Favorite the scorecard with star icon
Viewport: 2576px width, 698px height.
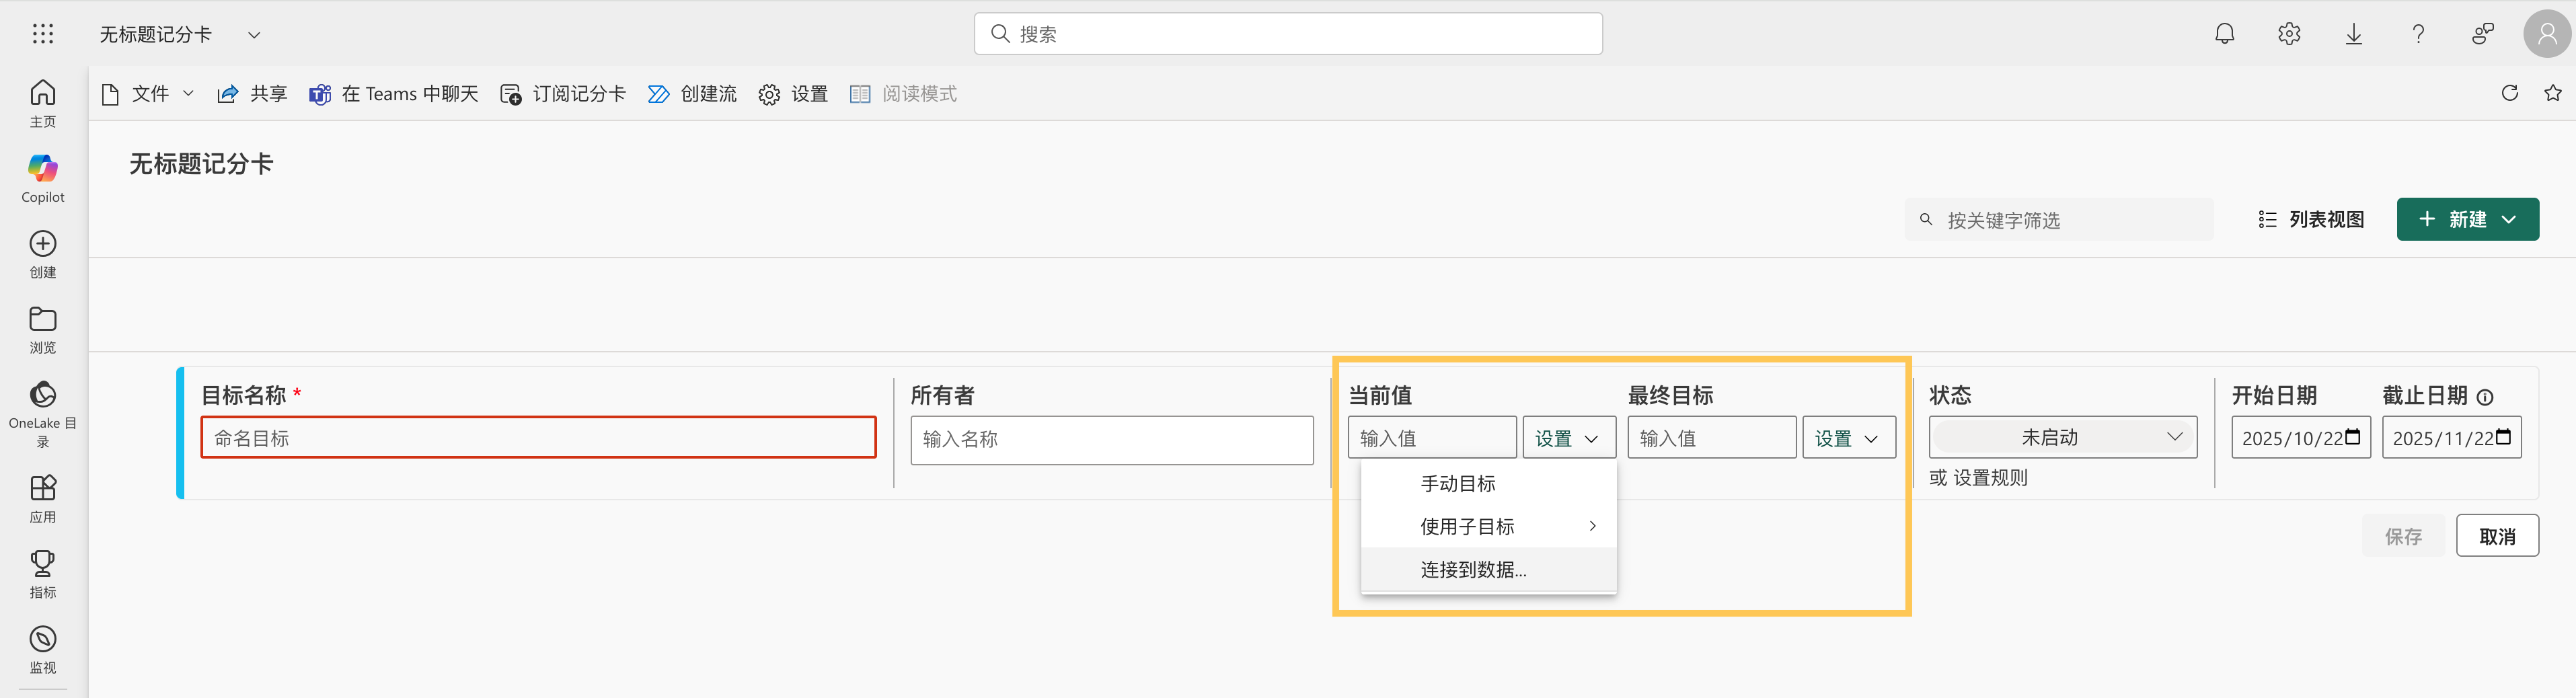coord(2552,93)
